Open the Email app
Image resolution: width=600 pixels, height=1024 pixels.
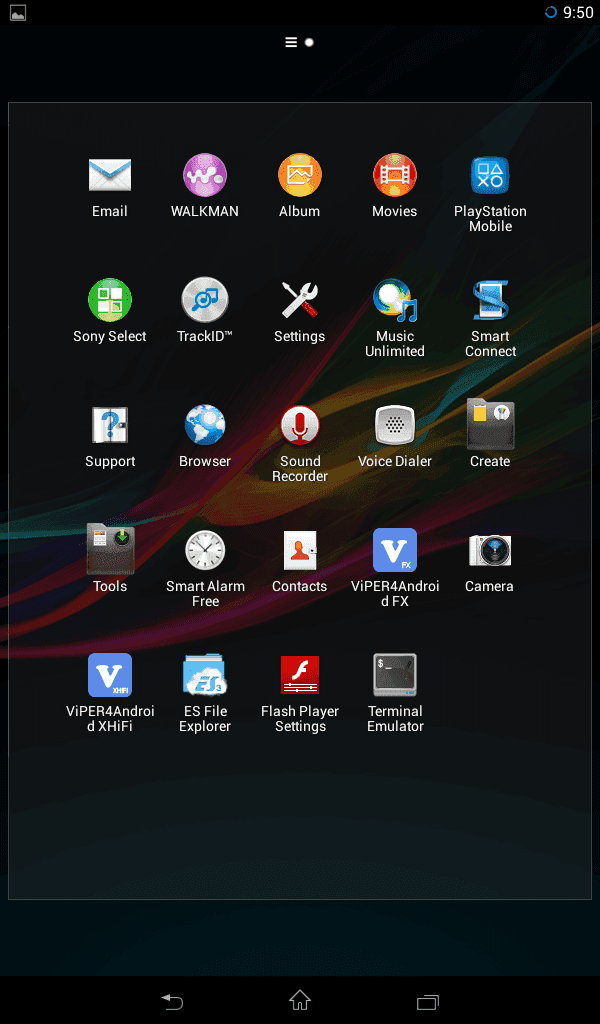[110, 175]
